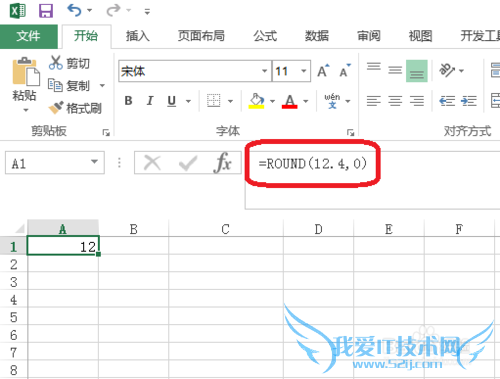Click the Select All corner triangle
Screen dimensions: 500x379
pos(19,229)
